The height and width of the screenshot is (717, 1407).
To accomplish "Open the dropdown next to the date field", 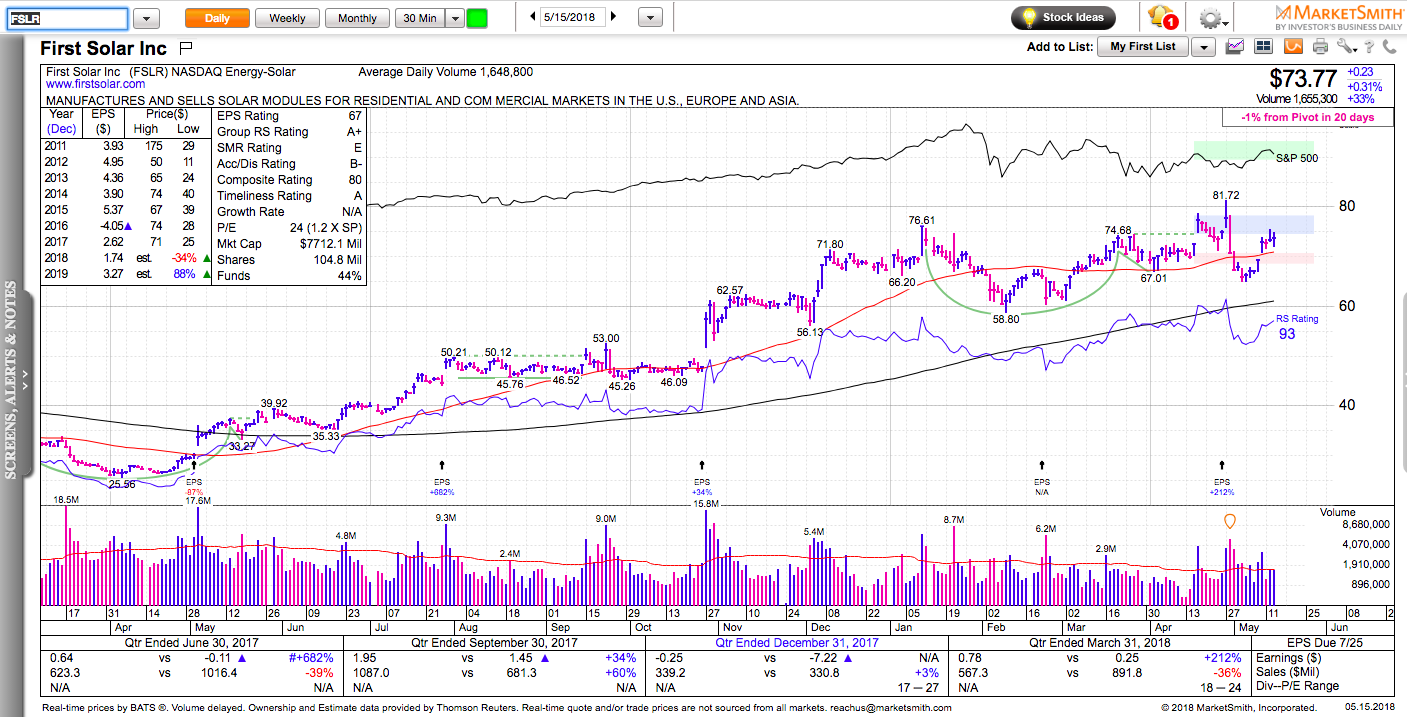I will [650, 18].
